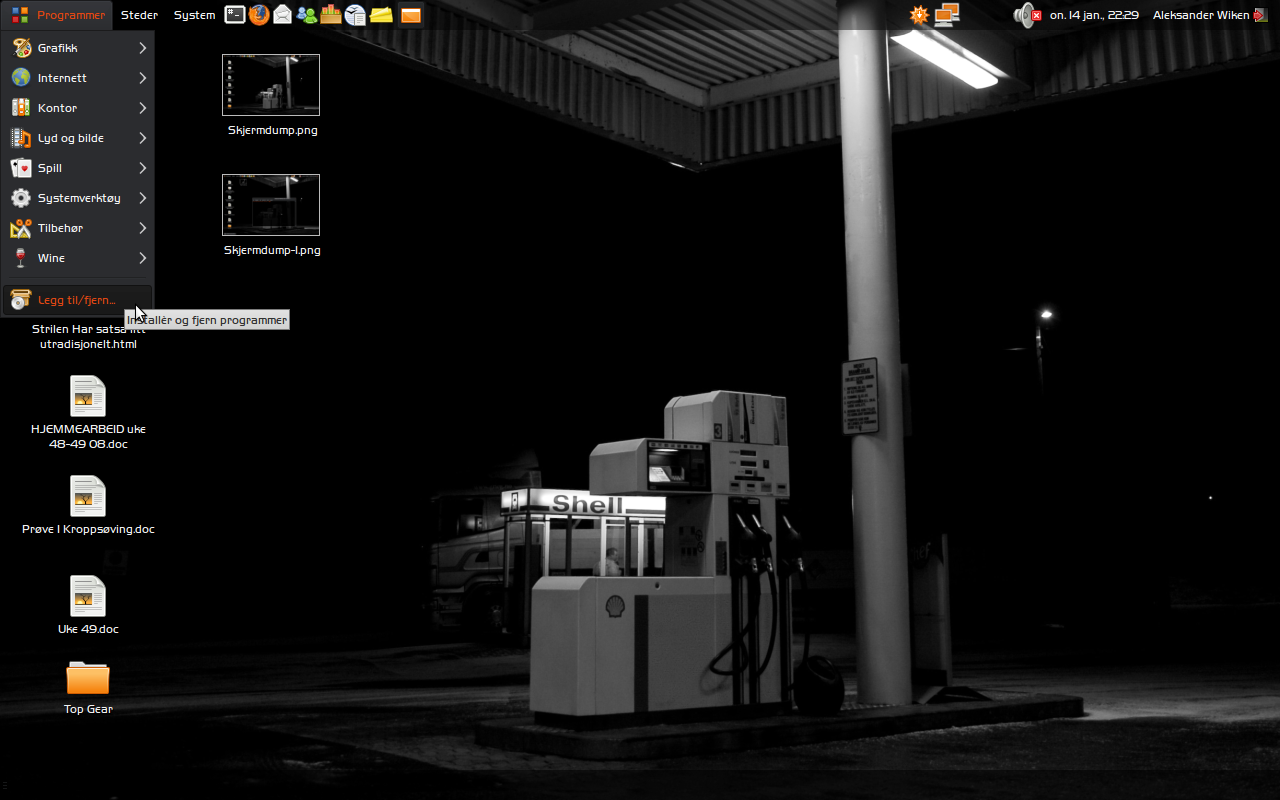Select the Top Gear folder
Image resolution: width=1280 pixels, height=800 pixels.
pos(88,677)
